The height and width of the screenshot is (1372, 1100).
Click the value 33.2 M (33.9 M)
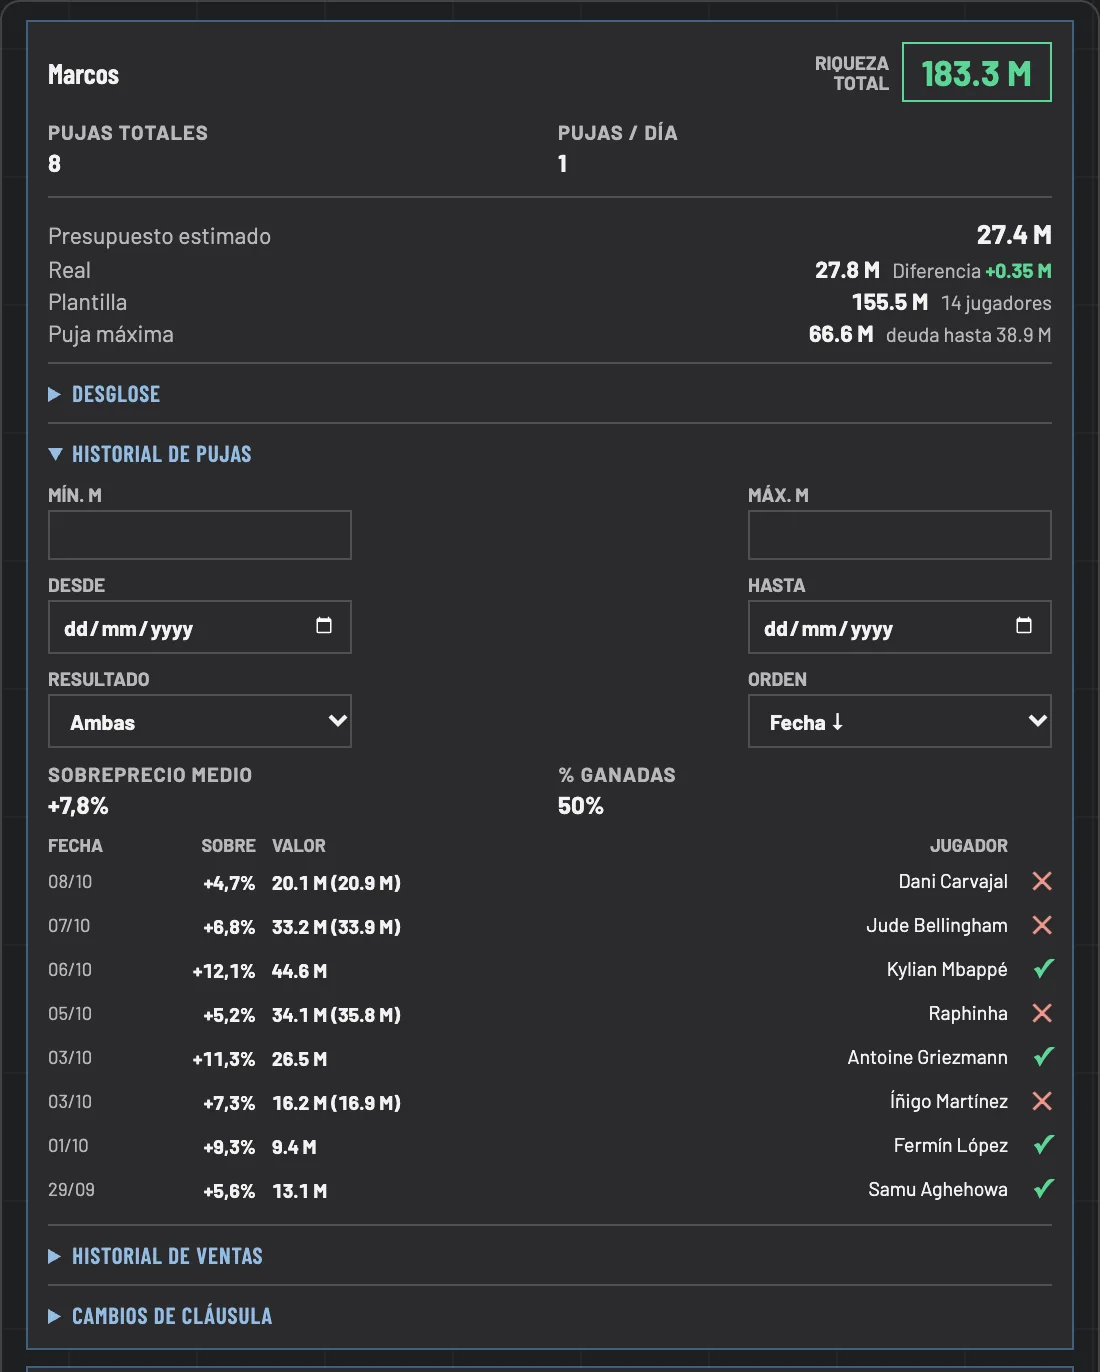[x=336, y=927]
